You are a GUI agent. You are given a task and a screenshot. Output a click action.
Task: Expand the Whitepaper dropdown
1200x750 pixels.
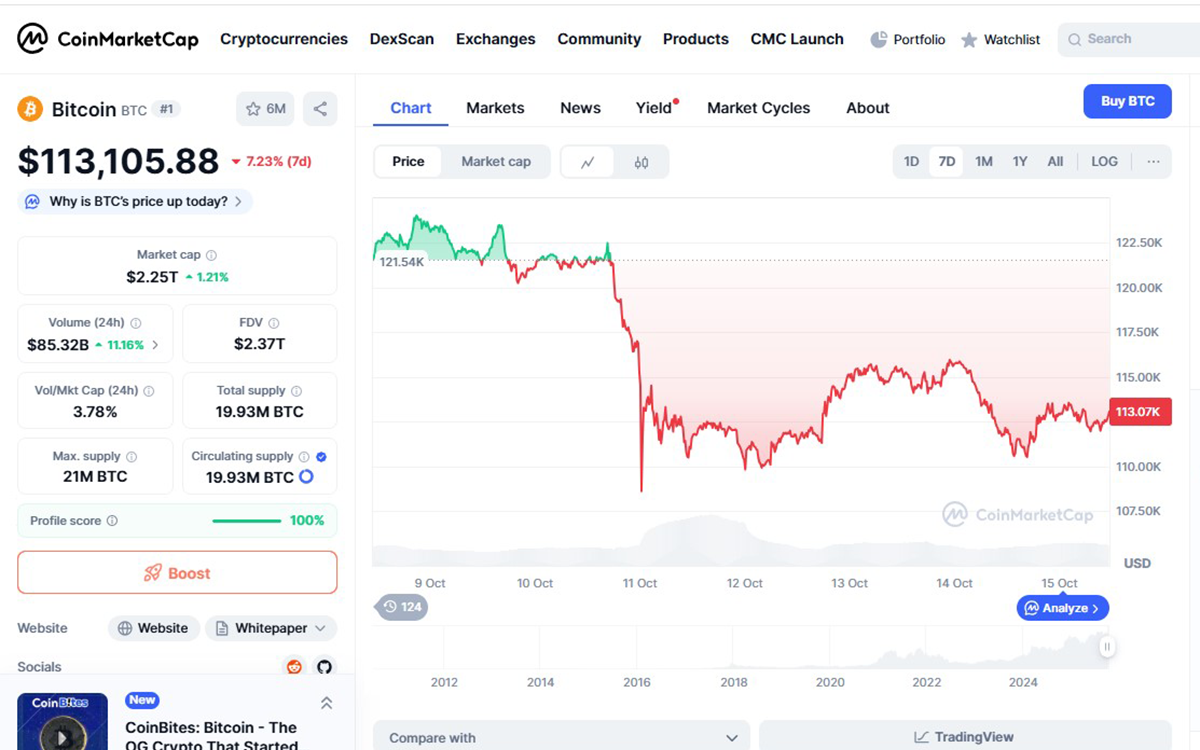(270, 628)
